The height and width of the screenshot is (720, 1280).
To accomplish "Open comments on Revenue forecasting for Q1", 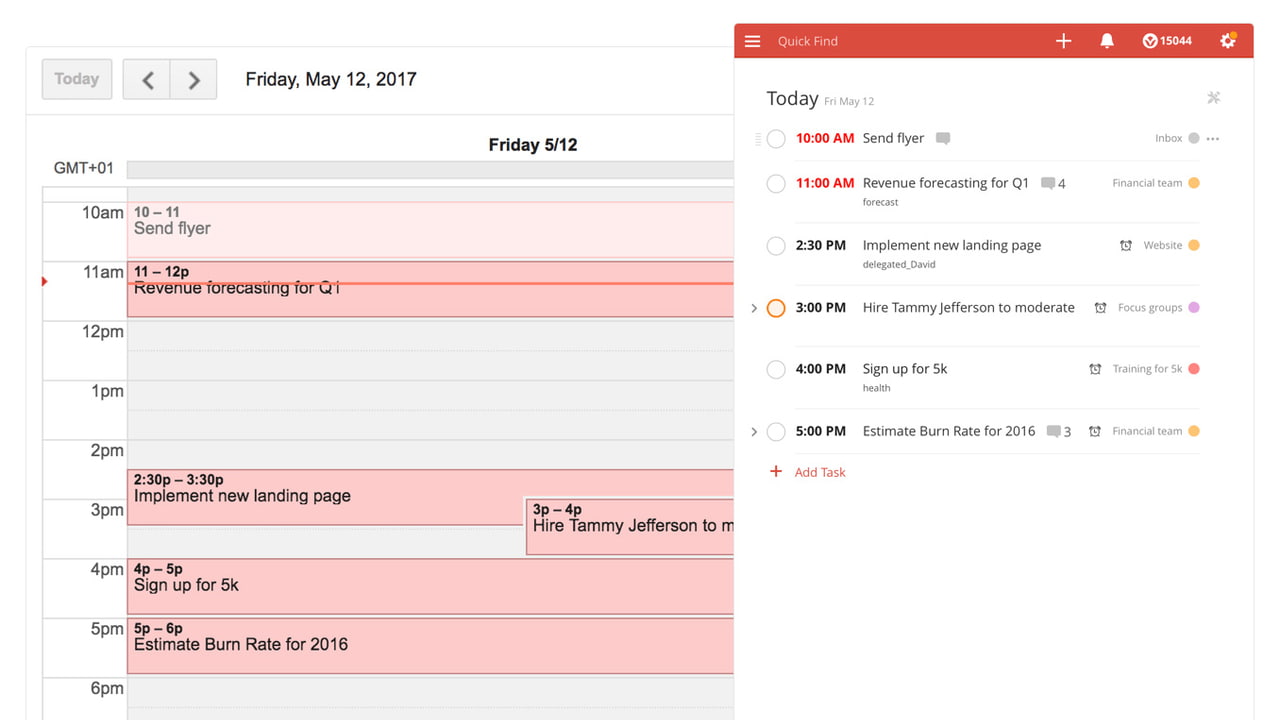I will (x=1053, y=183).
